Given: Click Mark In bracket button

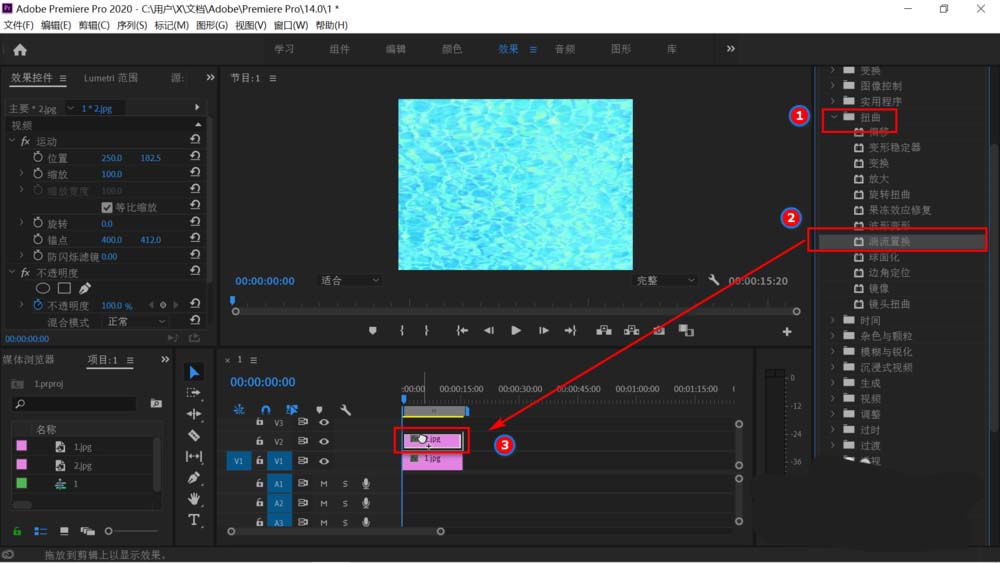Looking at the screenshot, I should pyautogui.click(x=402, y=330).
